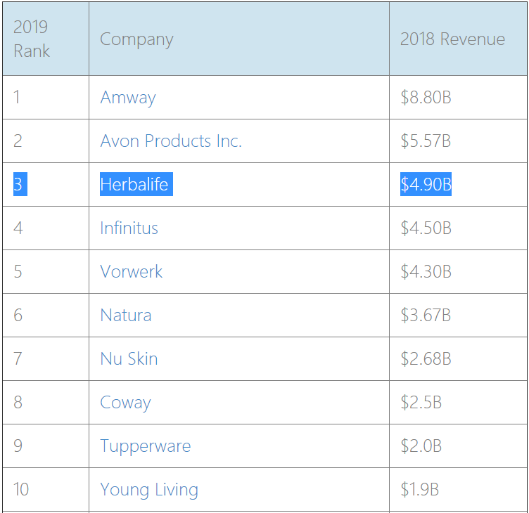Click the 2019 Rank column header
Screen dimensions: 529x513
pos(46,39)
